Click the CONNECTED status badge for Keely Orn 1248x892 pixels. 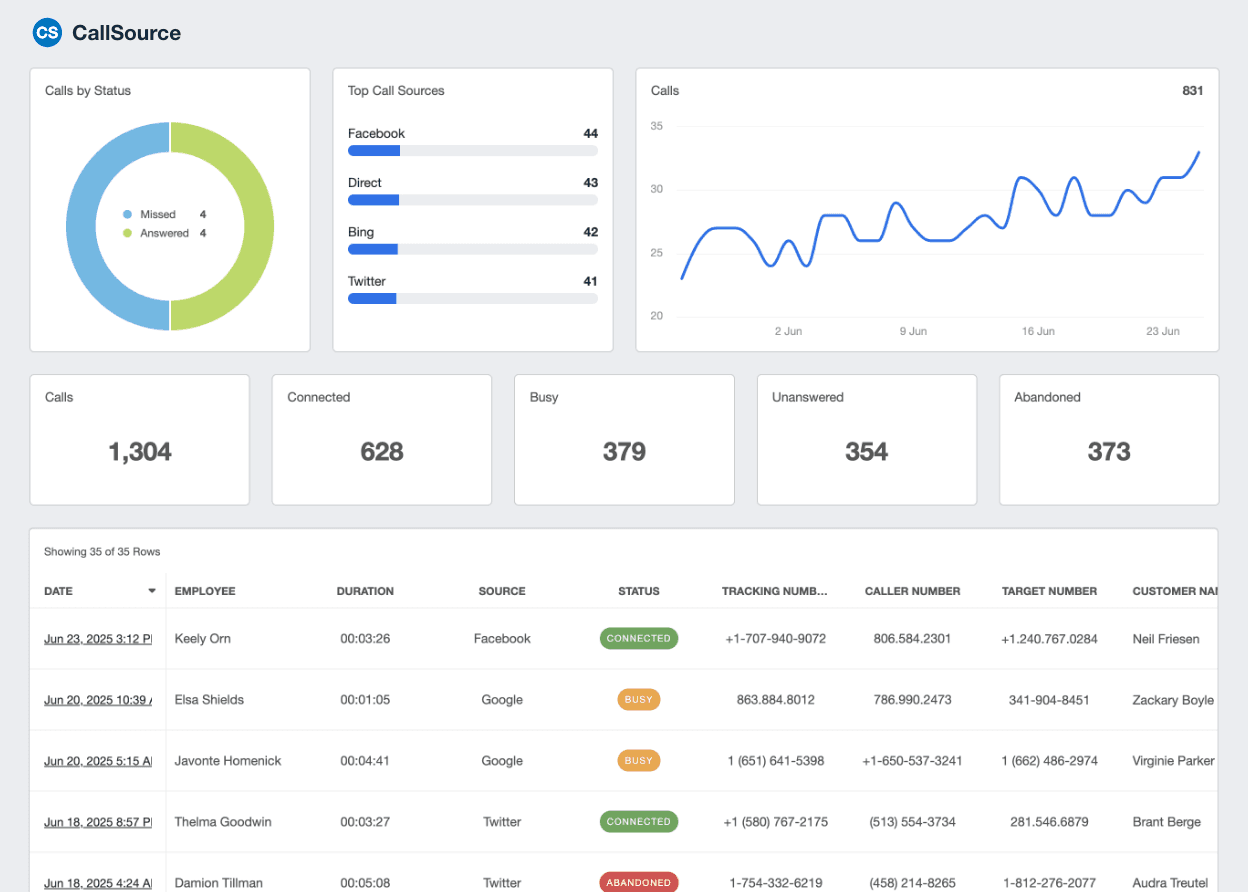(639, 638)
